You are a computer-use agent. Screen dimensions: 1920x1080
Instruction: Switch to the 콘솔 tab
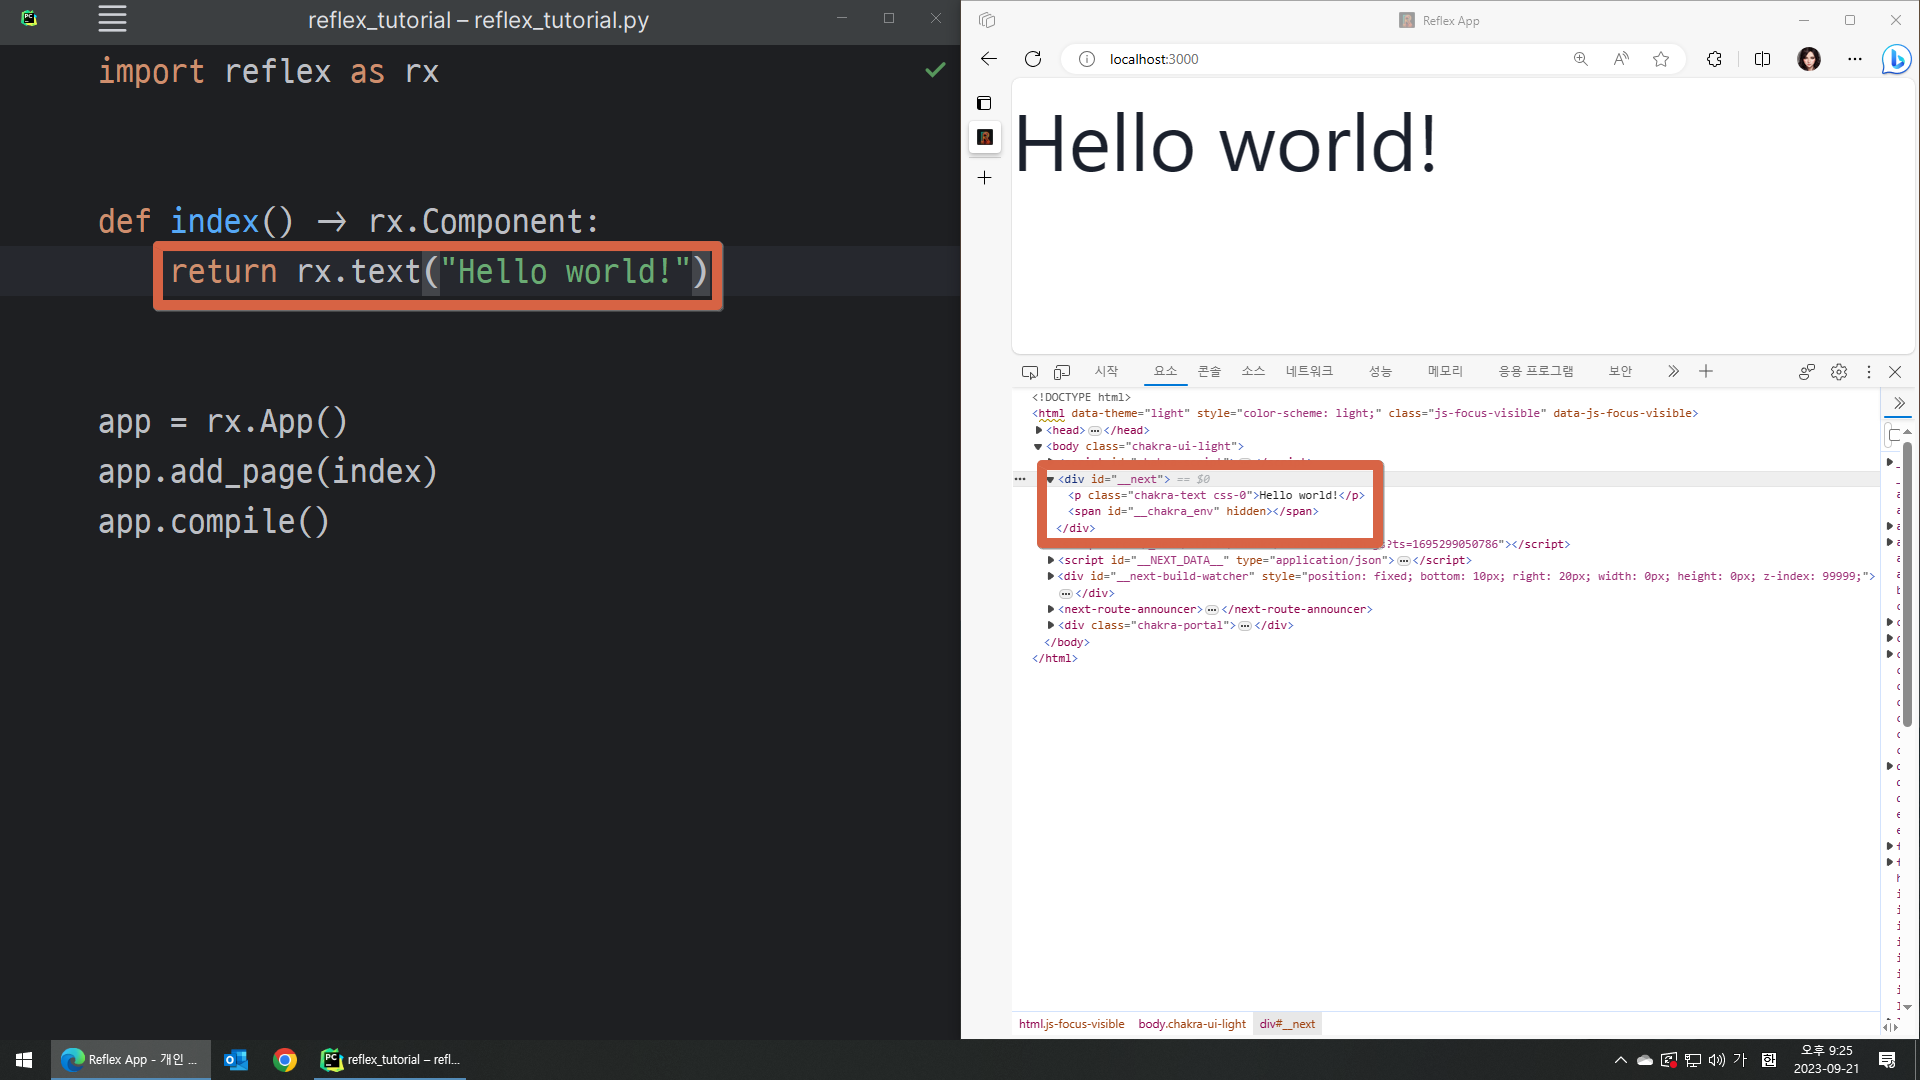1209,371
